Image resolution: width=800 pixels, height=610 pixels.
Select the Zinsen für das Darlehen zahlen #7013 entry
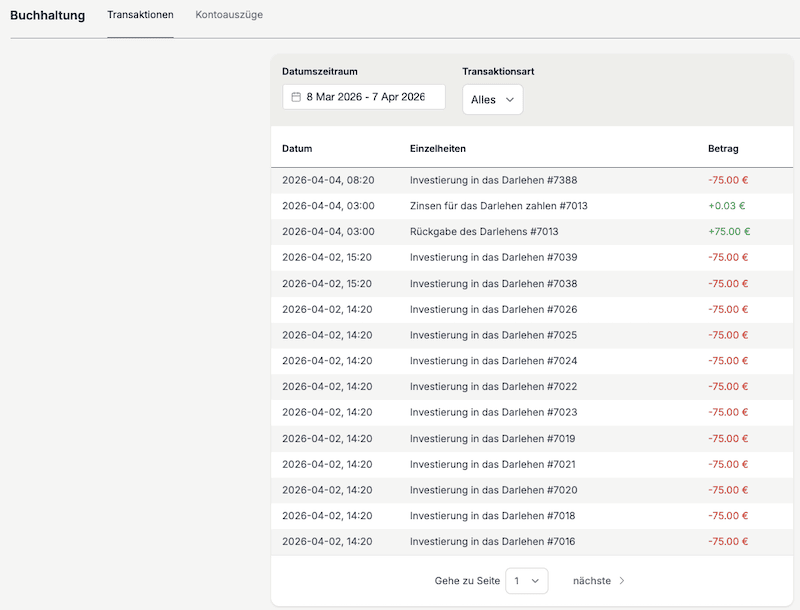pos(498,206)
